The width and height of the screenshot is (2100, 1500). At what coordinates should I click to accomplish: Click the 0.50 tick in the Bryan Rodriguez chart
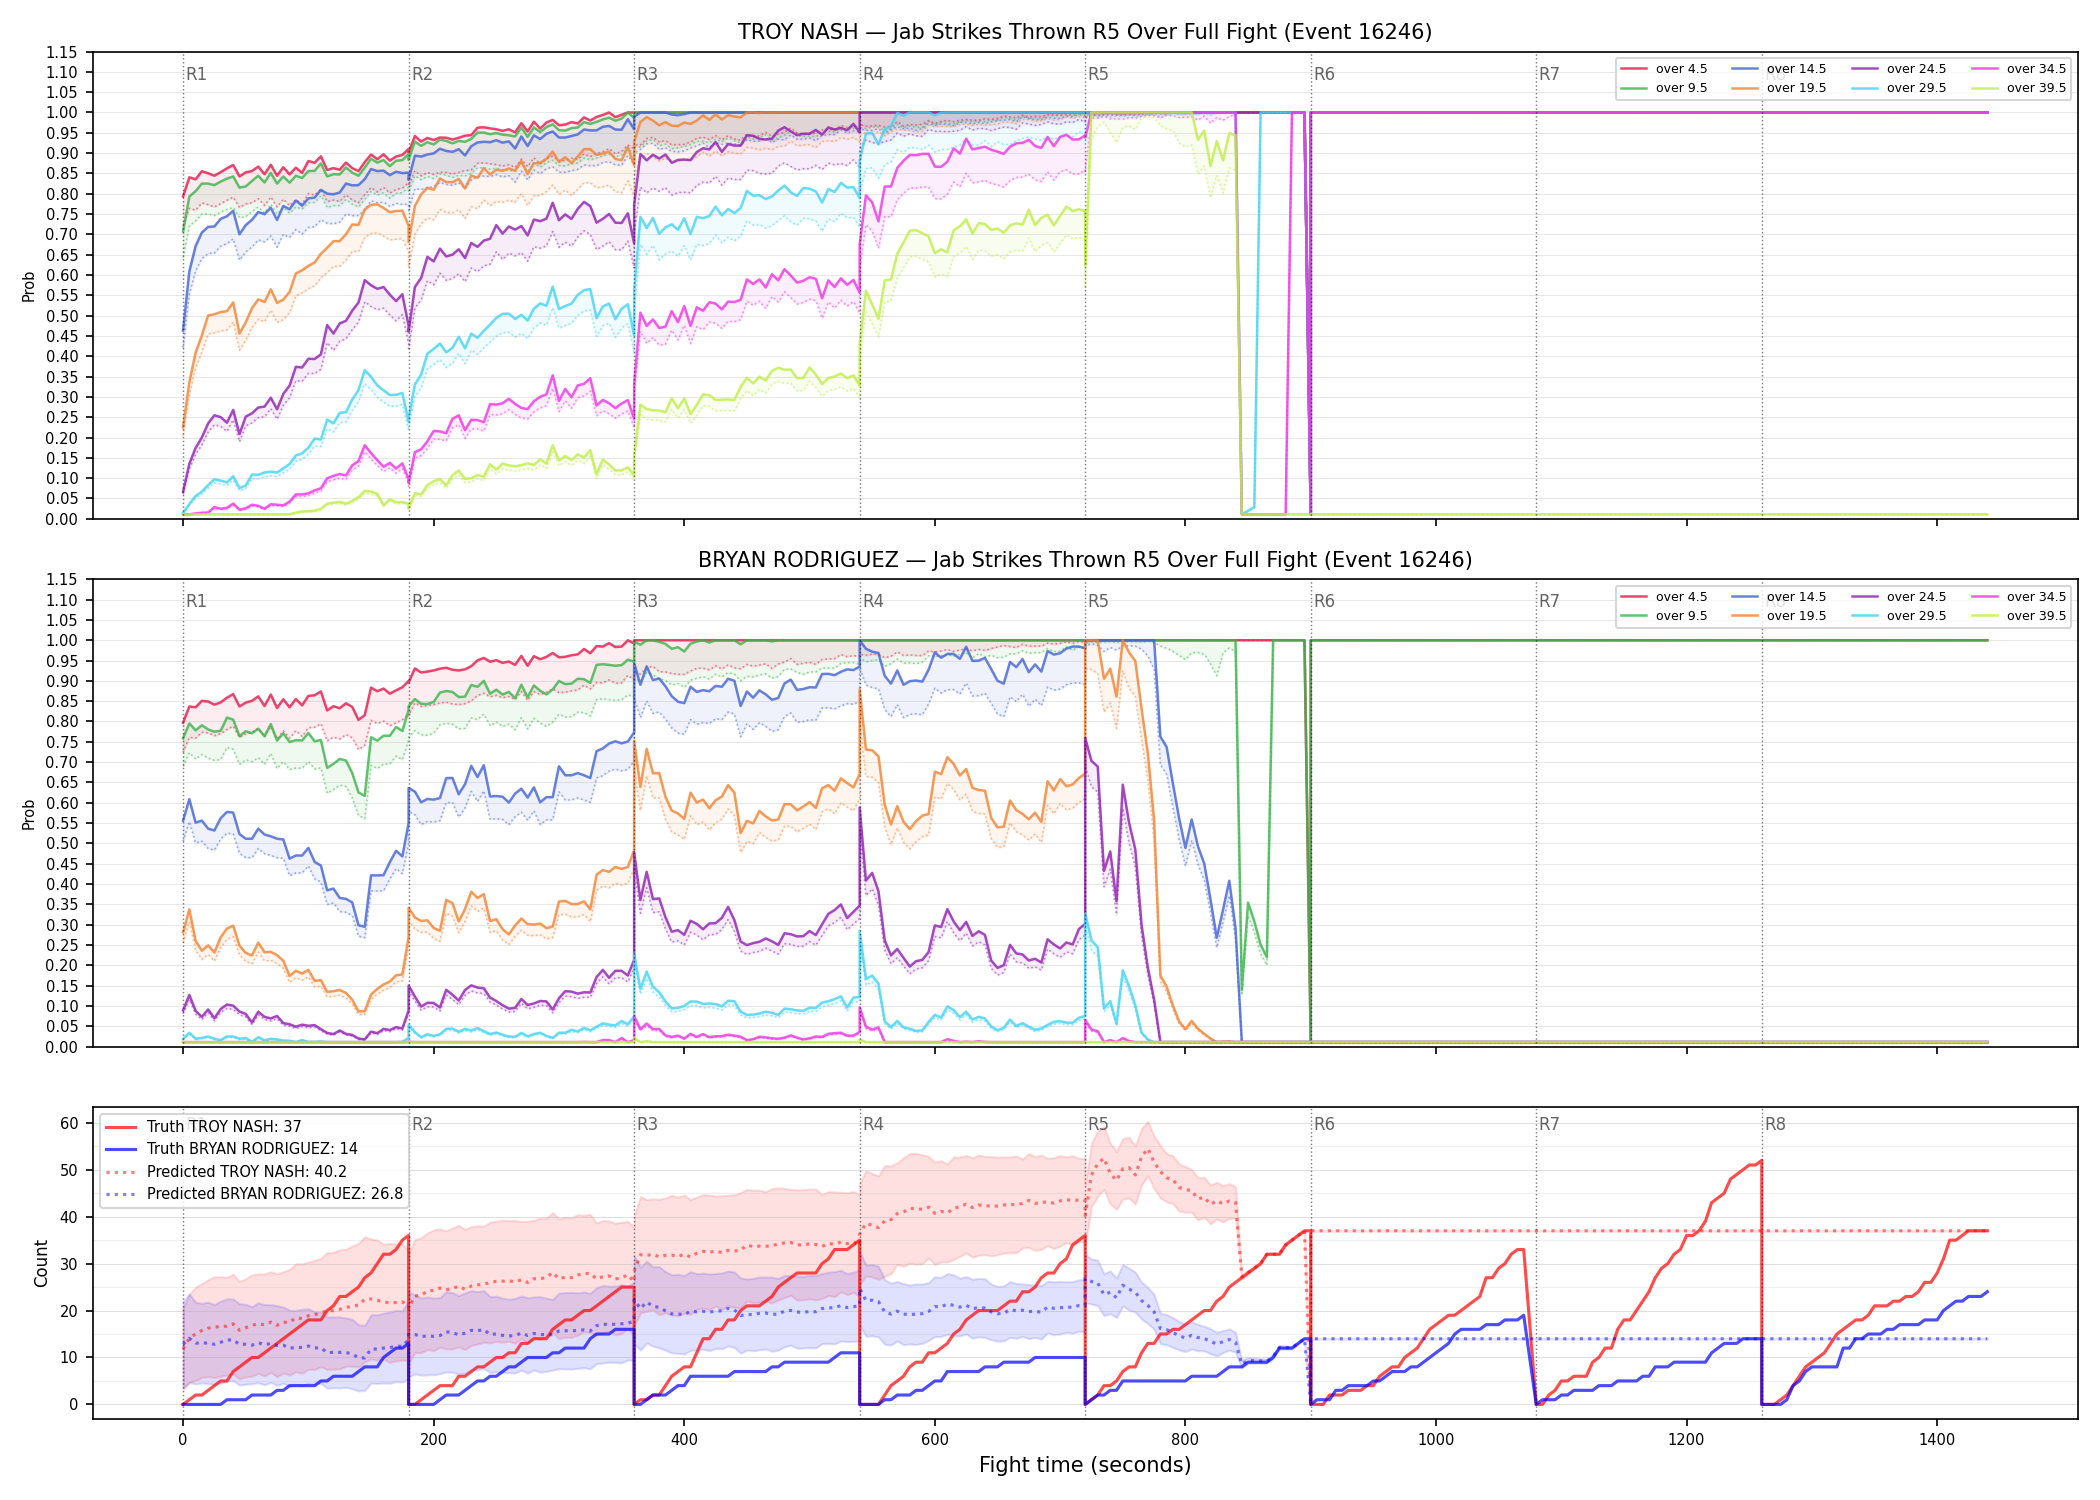coord(62,844)
